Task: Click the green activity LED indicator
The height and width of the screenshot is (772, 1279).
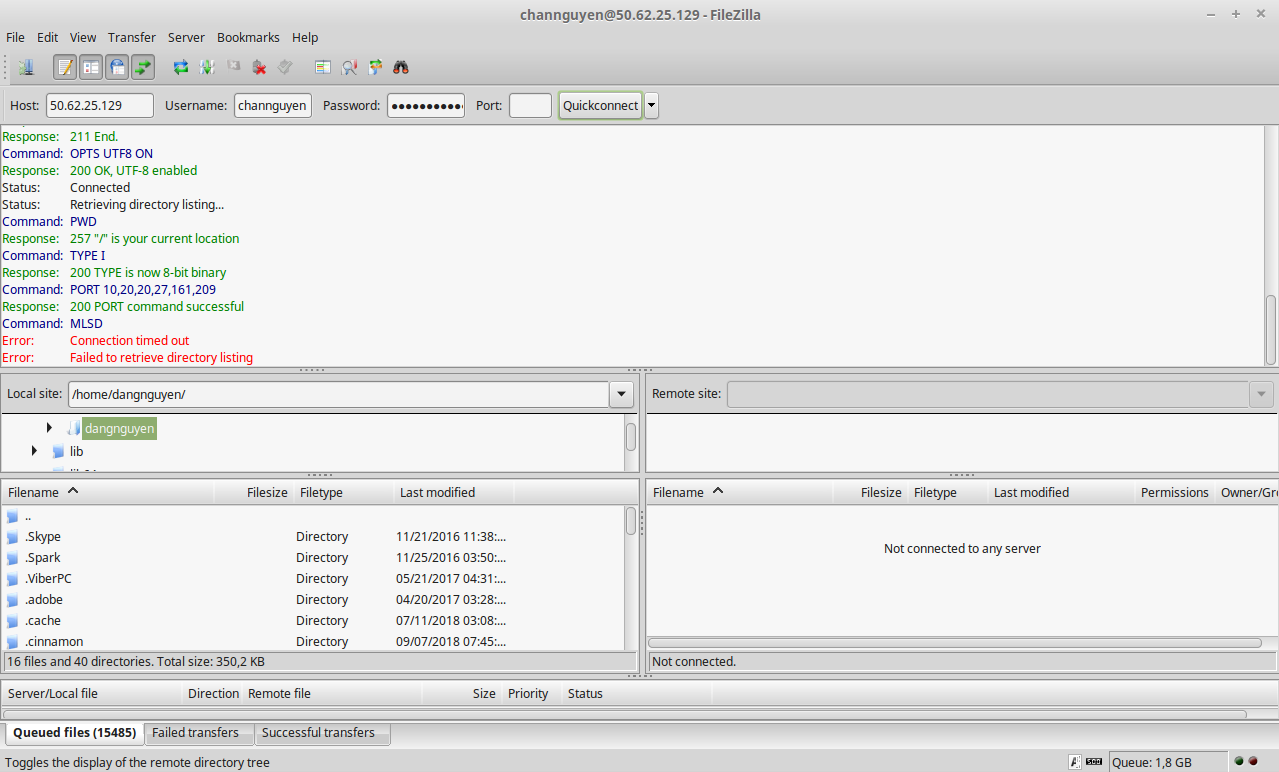Action: 1239,761
